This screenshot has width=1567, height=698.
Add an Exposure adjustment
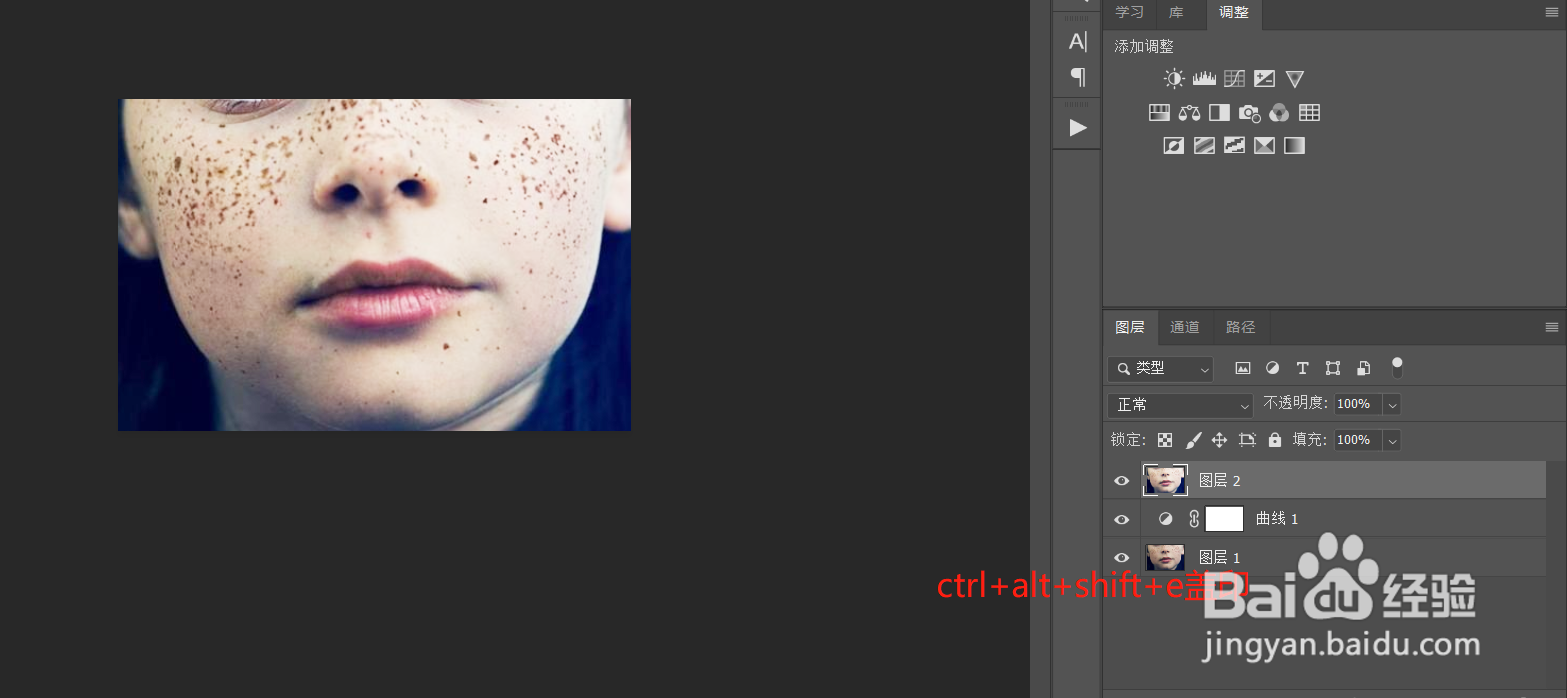1264,78
